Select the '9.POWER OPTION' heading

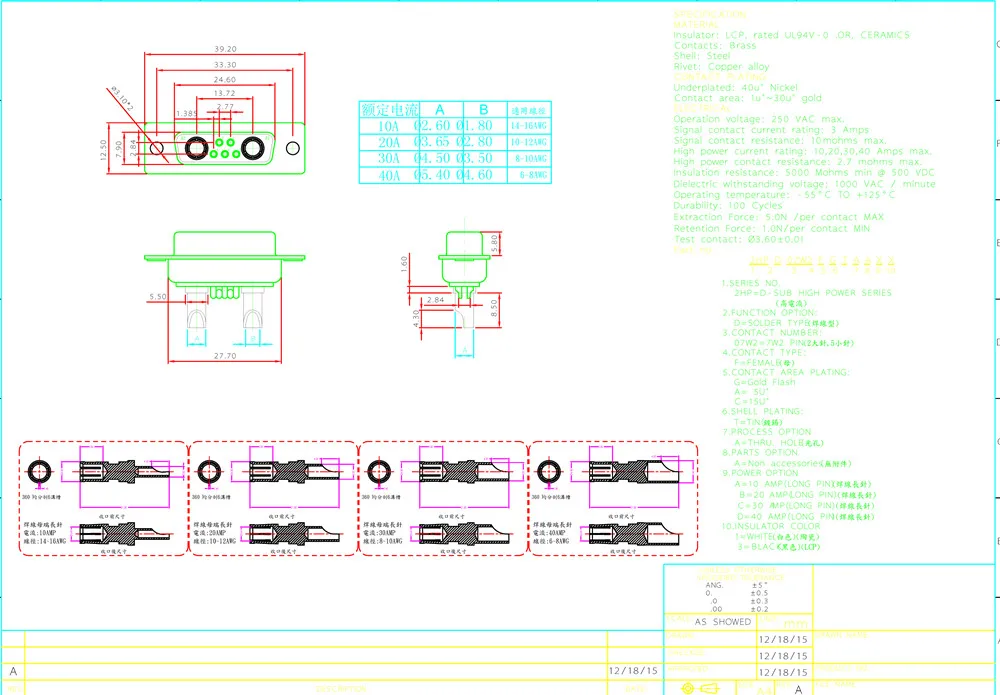click(760, 473)
